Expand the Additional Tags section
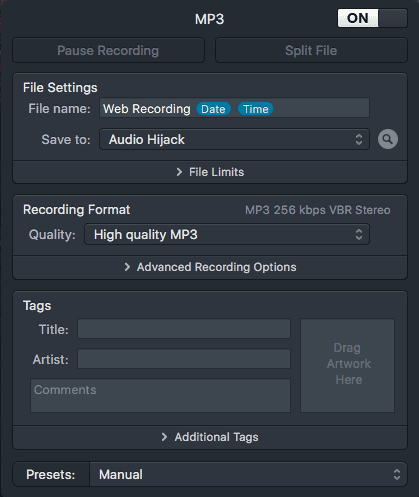Viewport: 419px width, 497px height. (210, 437)
